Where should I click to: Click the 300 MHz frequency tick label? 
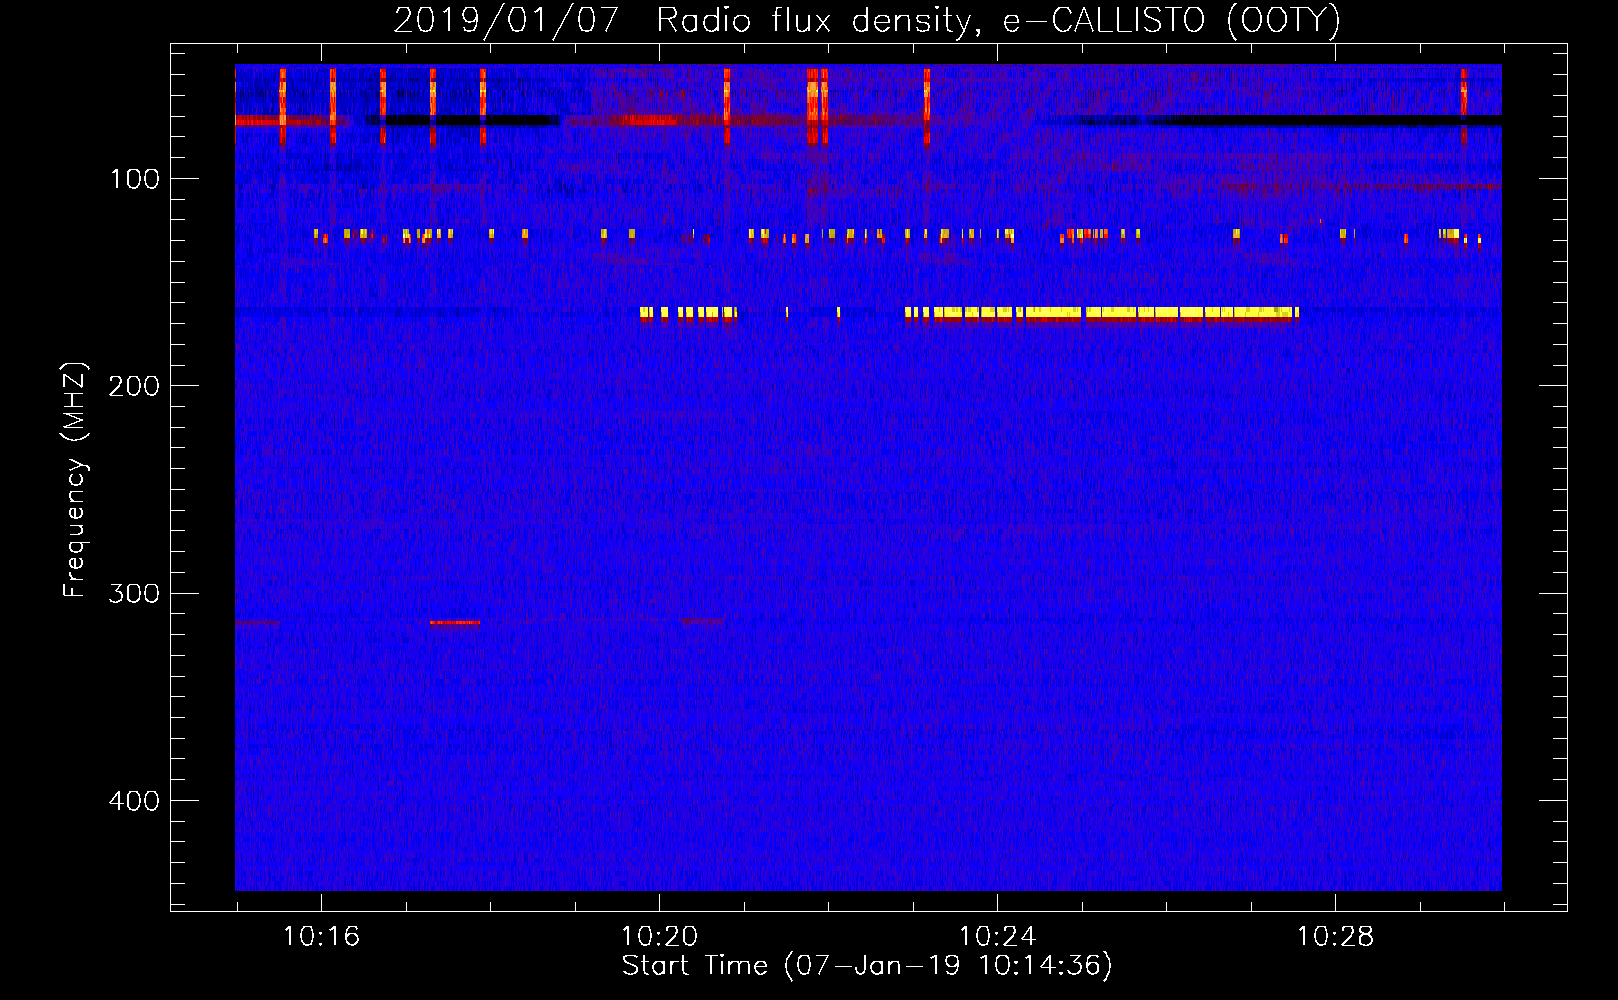pyautogui.click(x=135, y=593)
